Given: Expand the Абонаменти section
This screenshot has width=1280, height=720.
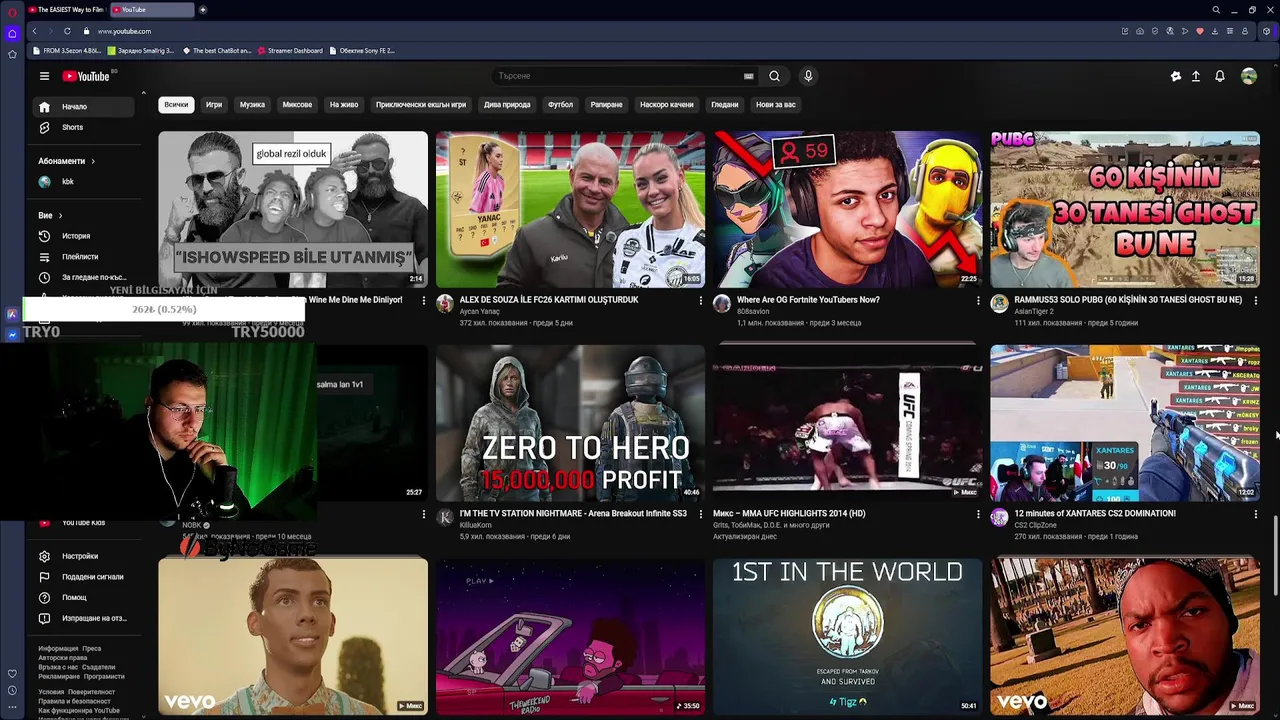Looking at the screenshot, I should pyautogui.click(x=67, y=161).
